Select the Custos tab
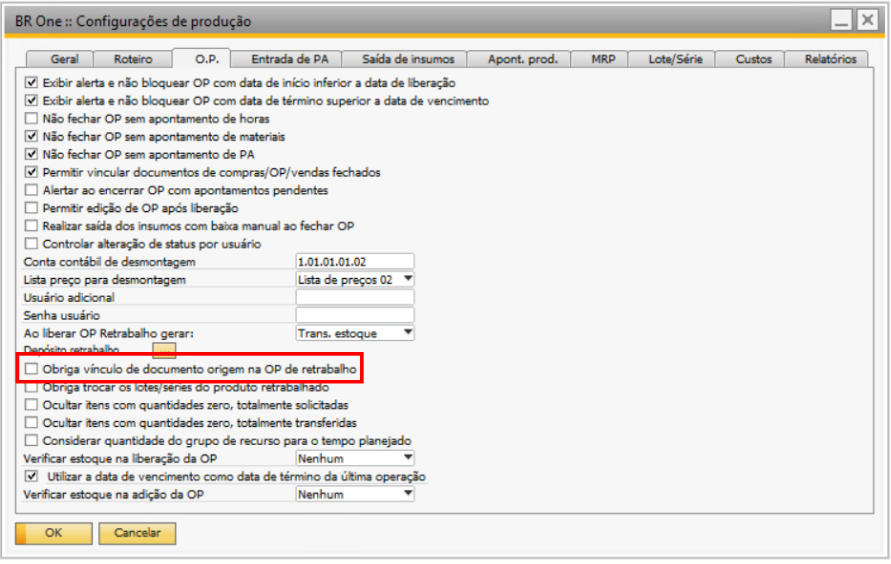 click(753, 59)
